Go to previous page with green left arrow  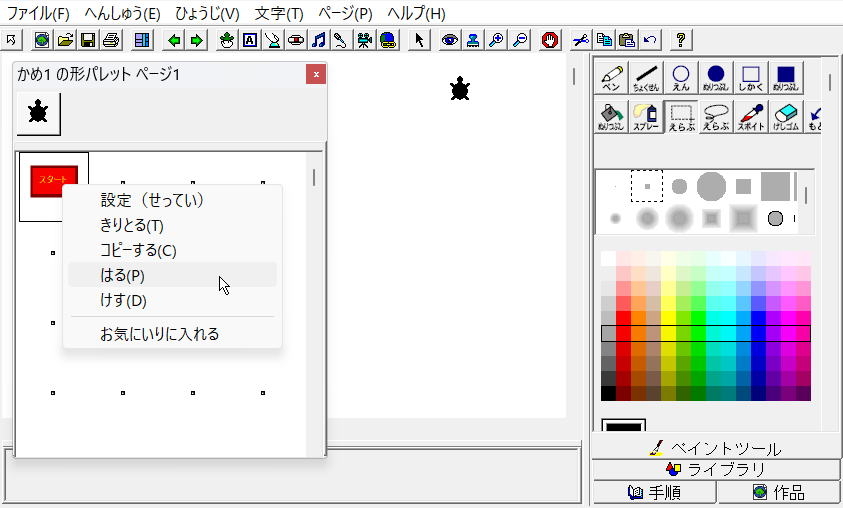pyautogui.click(x=174, y=40)
